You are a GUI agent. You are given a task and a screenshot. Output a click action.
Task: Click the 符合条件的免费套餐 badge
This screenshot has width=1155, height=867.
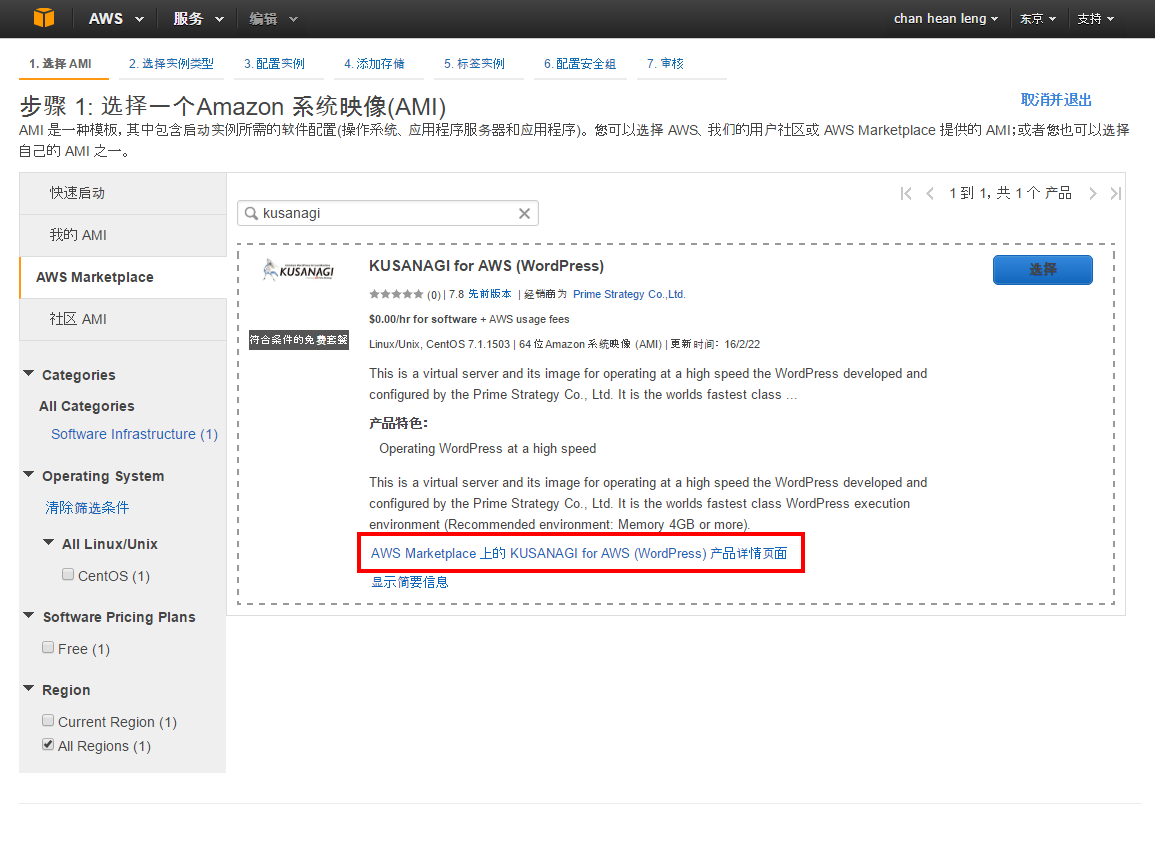click(298, 340)
